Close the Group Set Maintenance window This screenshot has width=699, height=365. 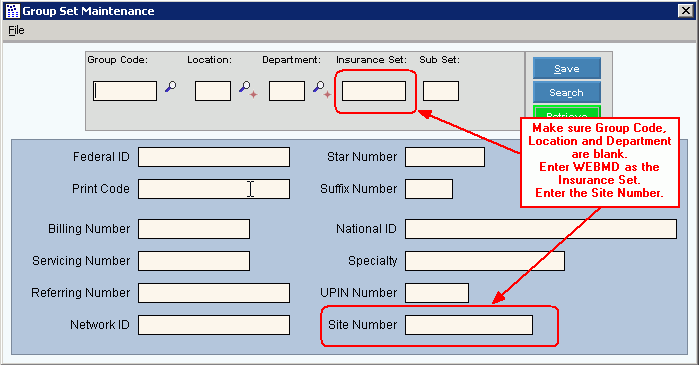[685, 11]
